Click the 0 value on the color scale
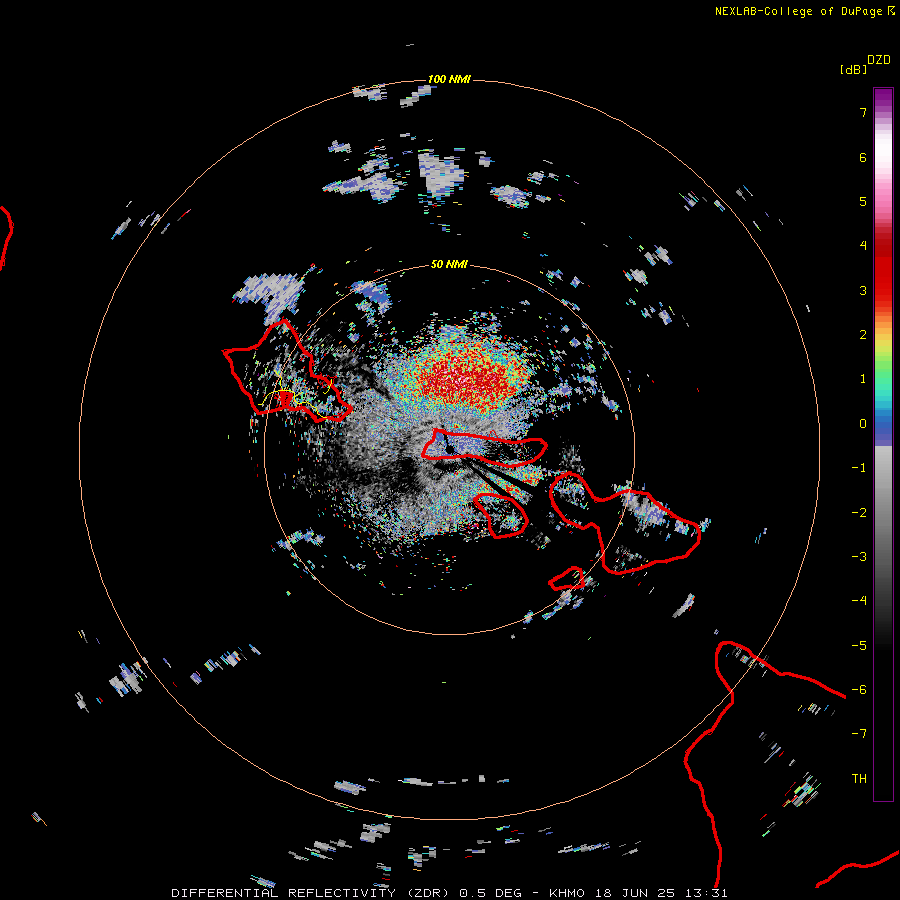The image size is (900, 900). coord(863,424)
